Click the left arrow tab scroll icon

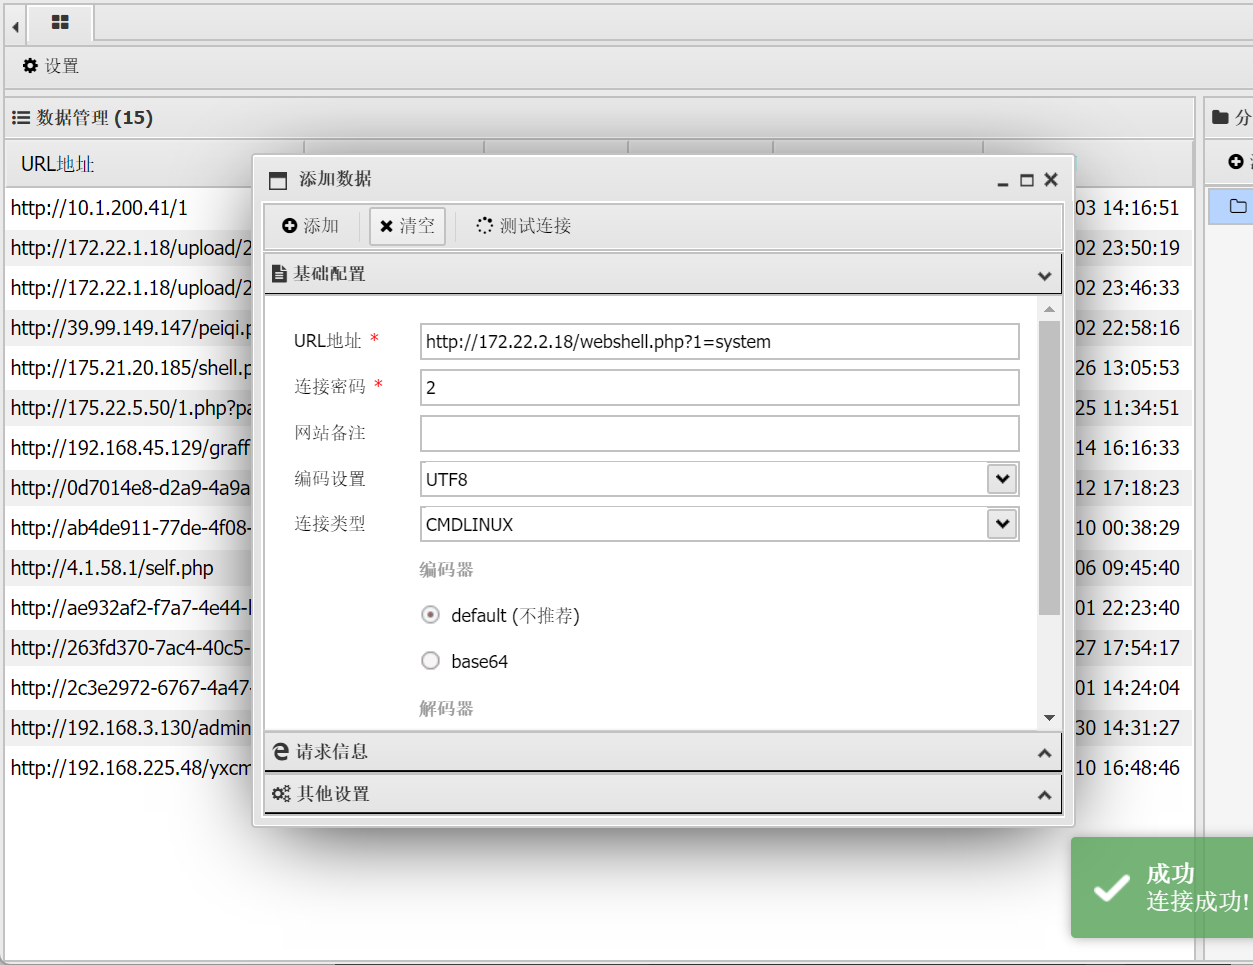[x=15, y=26]
